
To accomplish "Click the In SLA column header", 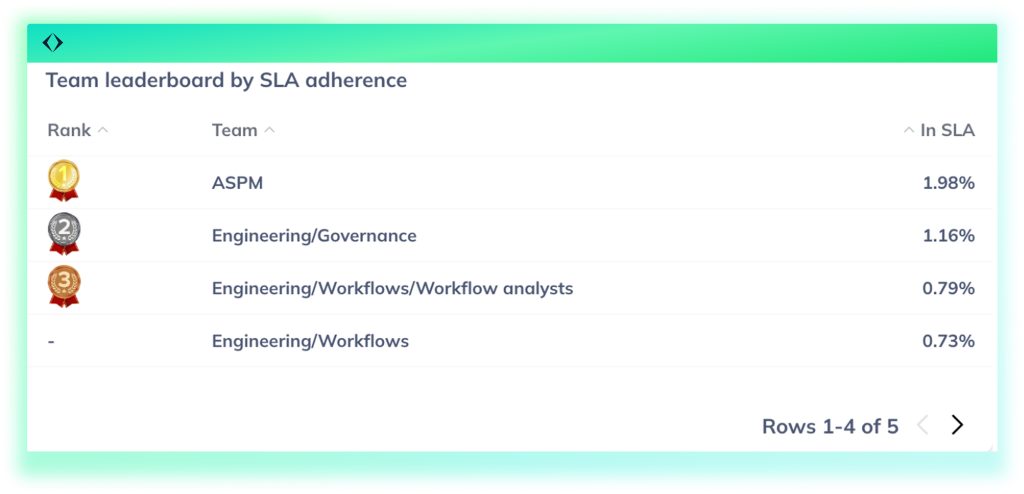I will coord(947,130).
